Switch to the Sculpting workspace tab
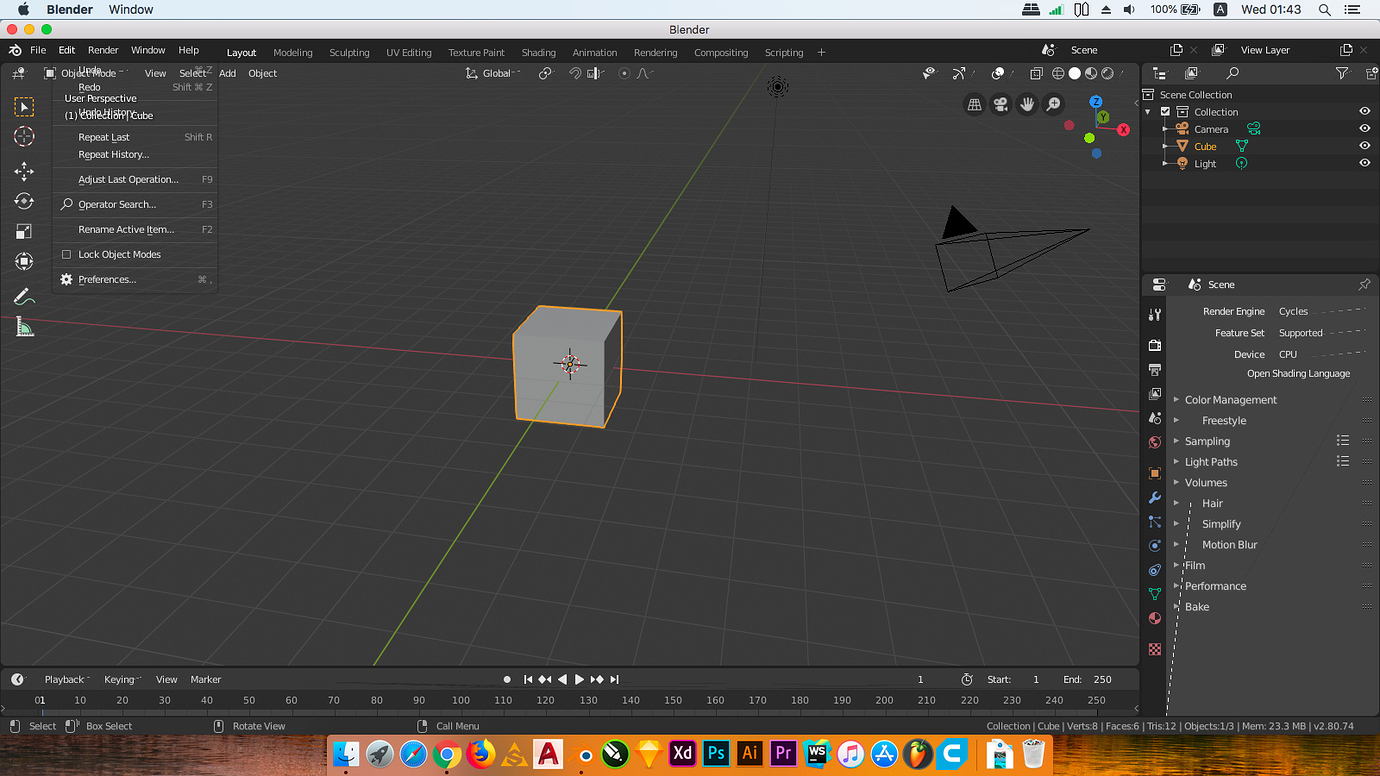1380x776 pixels. [349, 52]
